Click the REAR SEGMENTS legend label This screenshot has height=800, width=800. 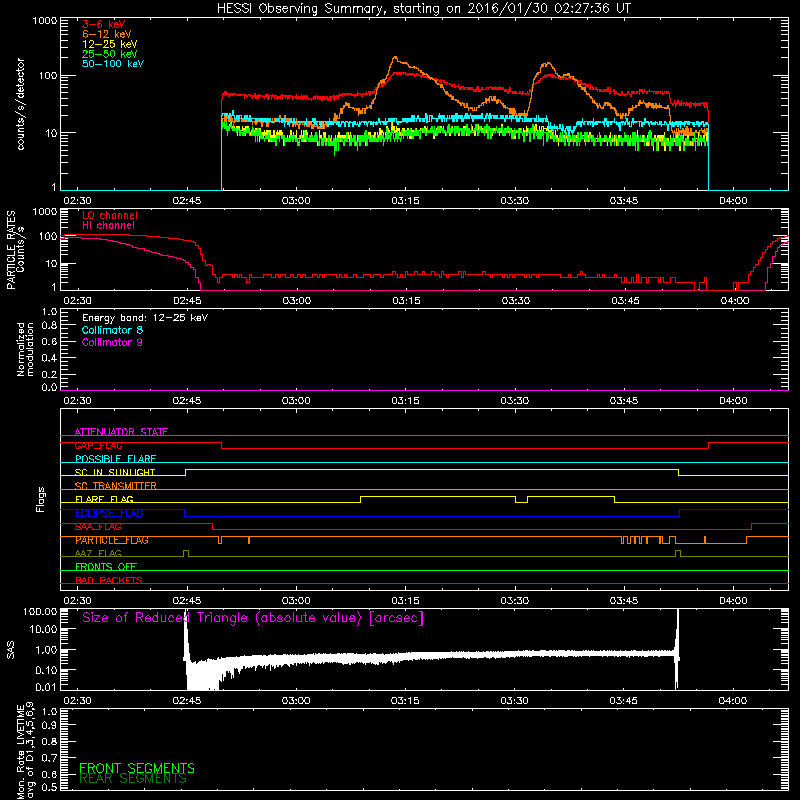tap(133, 779)
